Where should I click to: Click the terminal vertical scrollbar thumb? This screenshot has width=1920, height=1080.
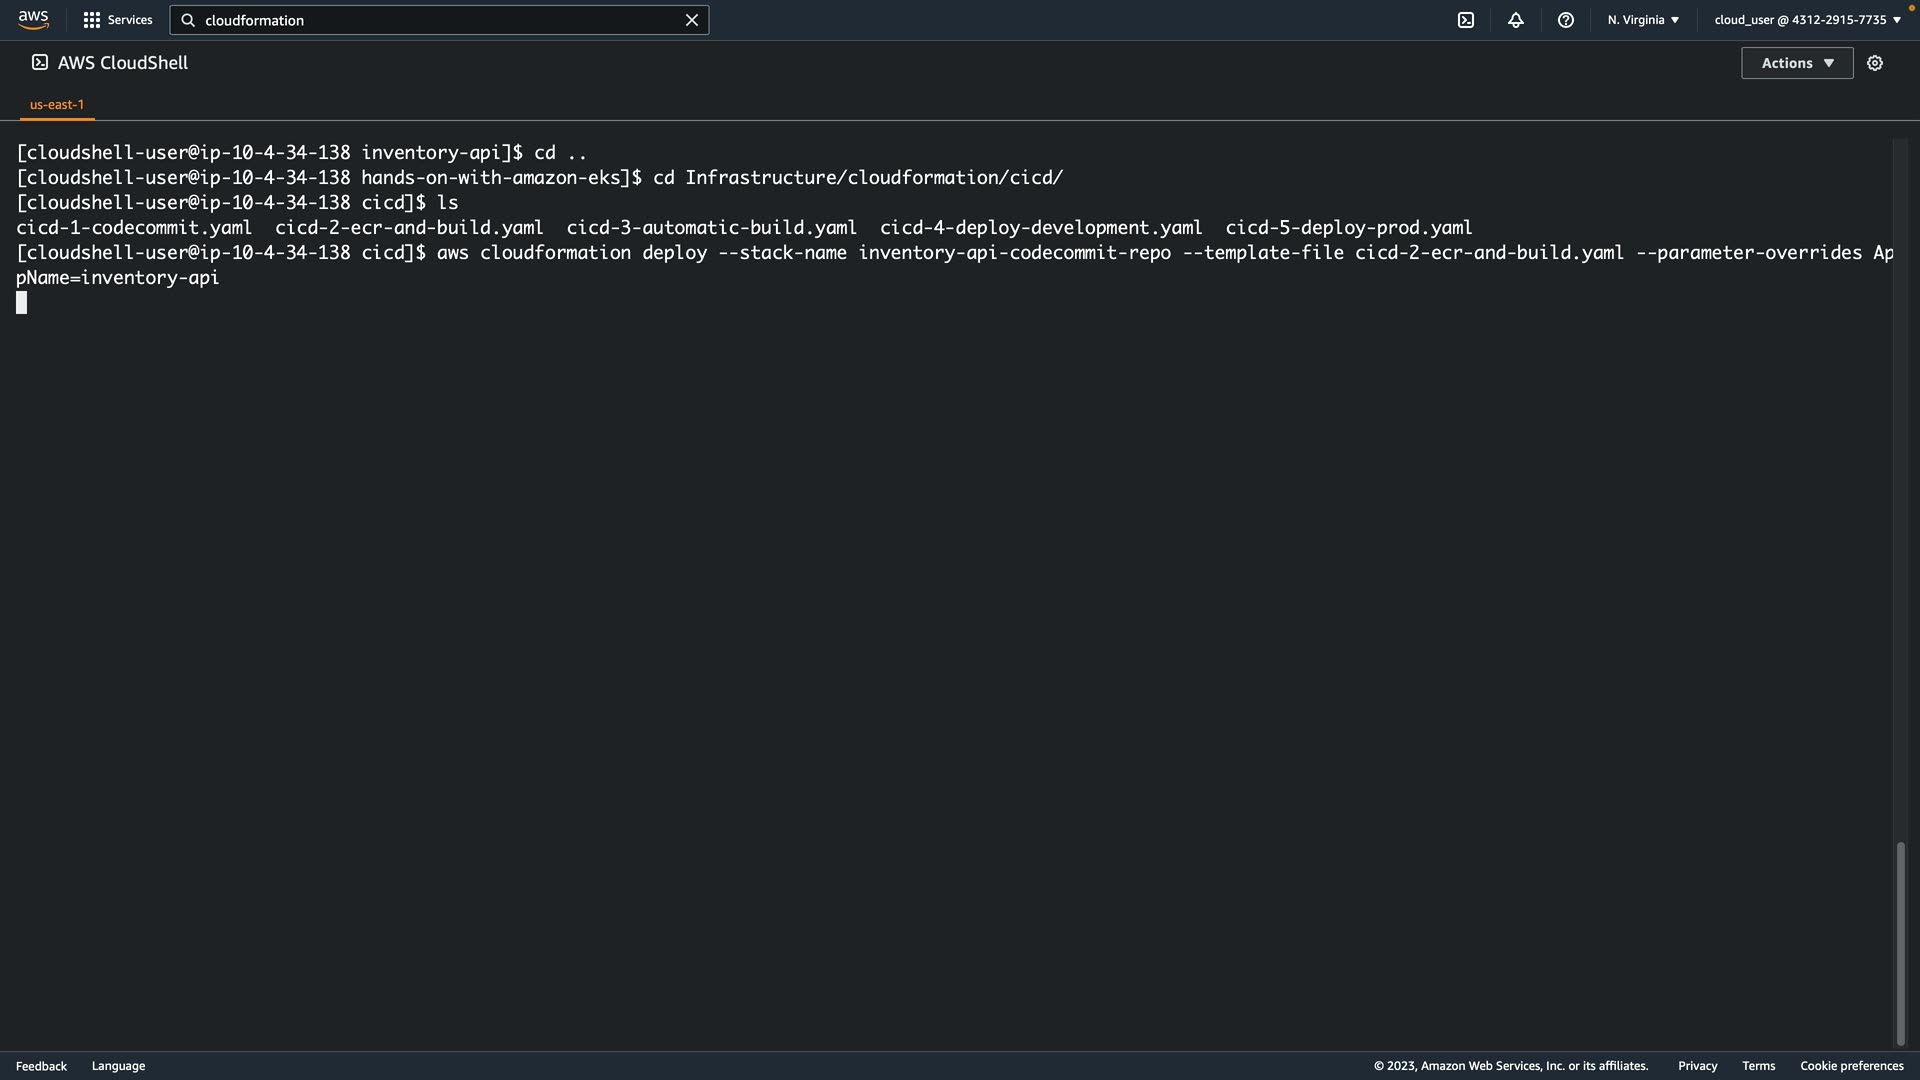click(1900, 944)
